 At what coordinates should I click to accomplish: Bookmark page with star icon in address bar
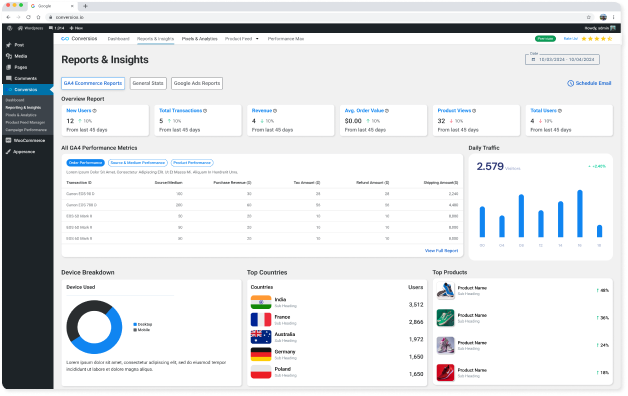pyautogui.click(x=589, y=17)
